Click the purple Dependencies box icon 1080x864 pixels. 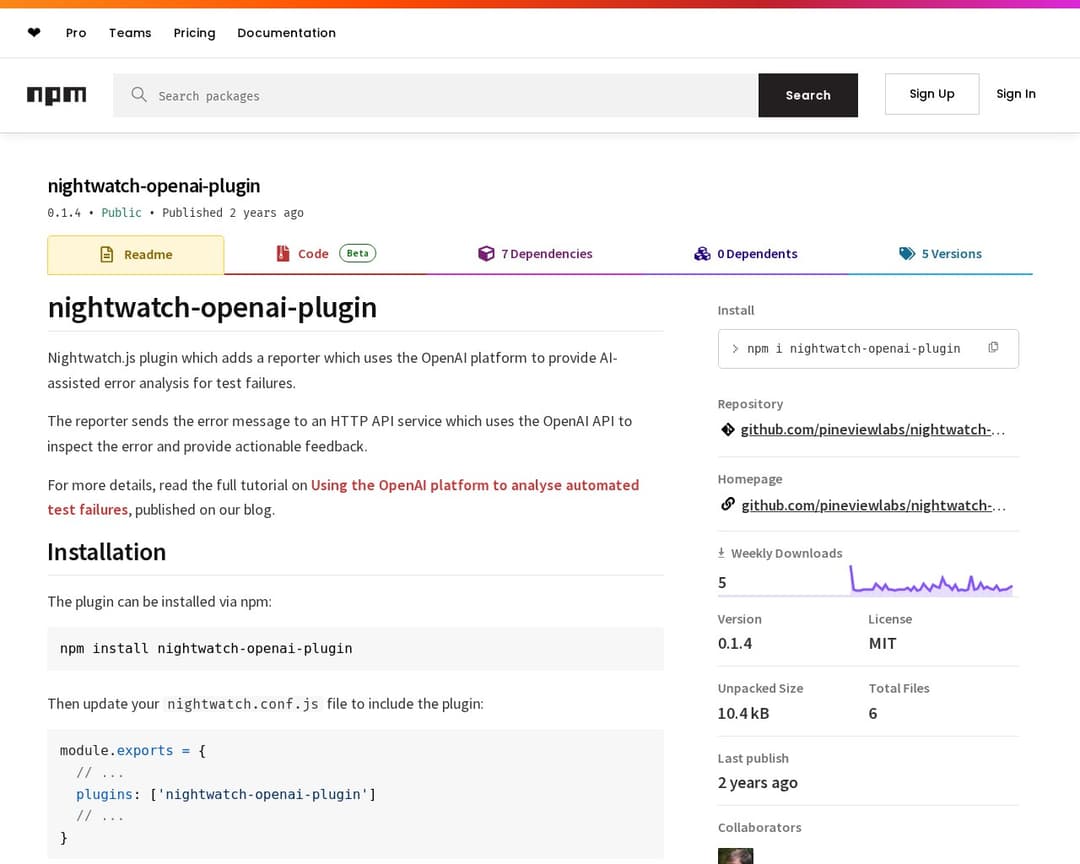point(486,254)
